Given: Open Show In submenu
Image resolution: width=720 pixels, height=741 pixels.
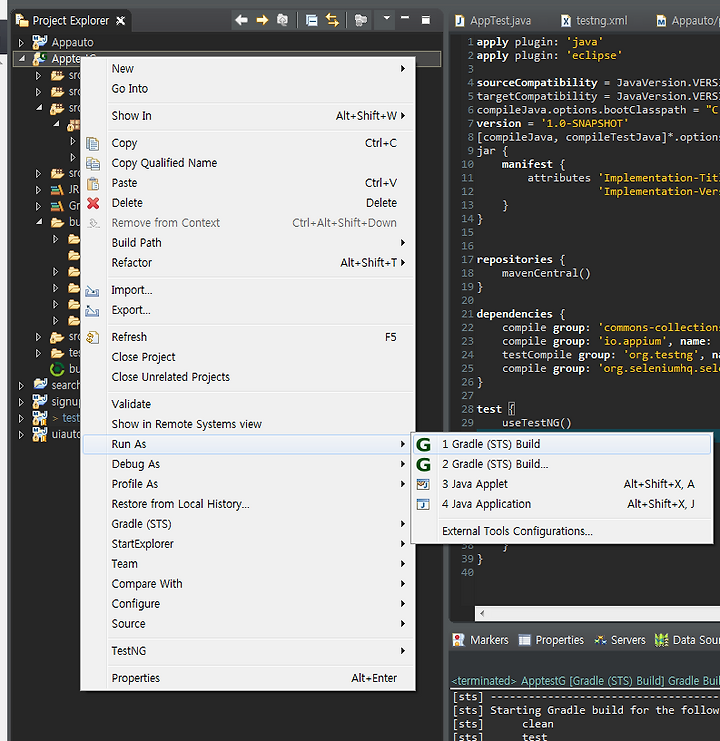Looking at the screenshot, I should pyautogui.click(x=248, y=116).
